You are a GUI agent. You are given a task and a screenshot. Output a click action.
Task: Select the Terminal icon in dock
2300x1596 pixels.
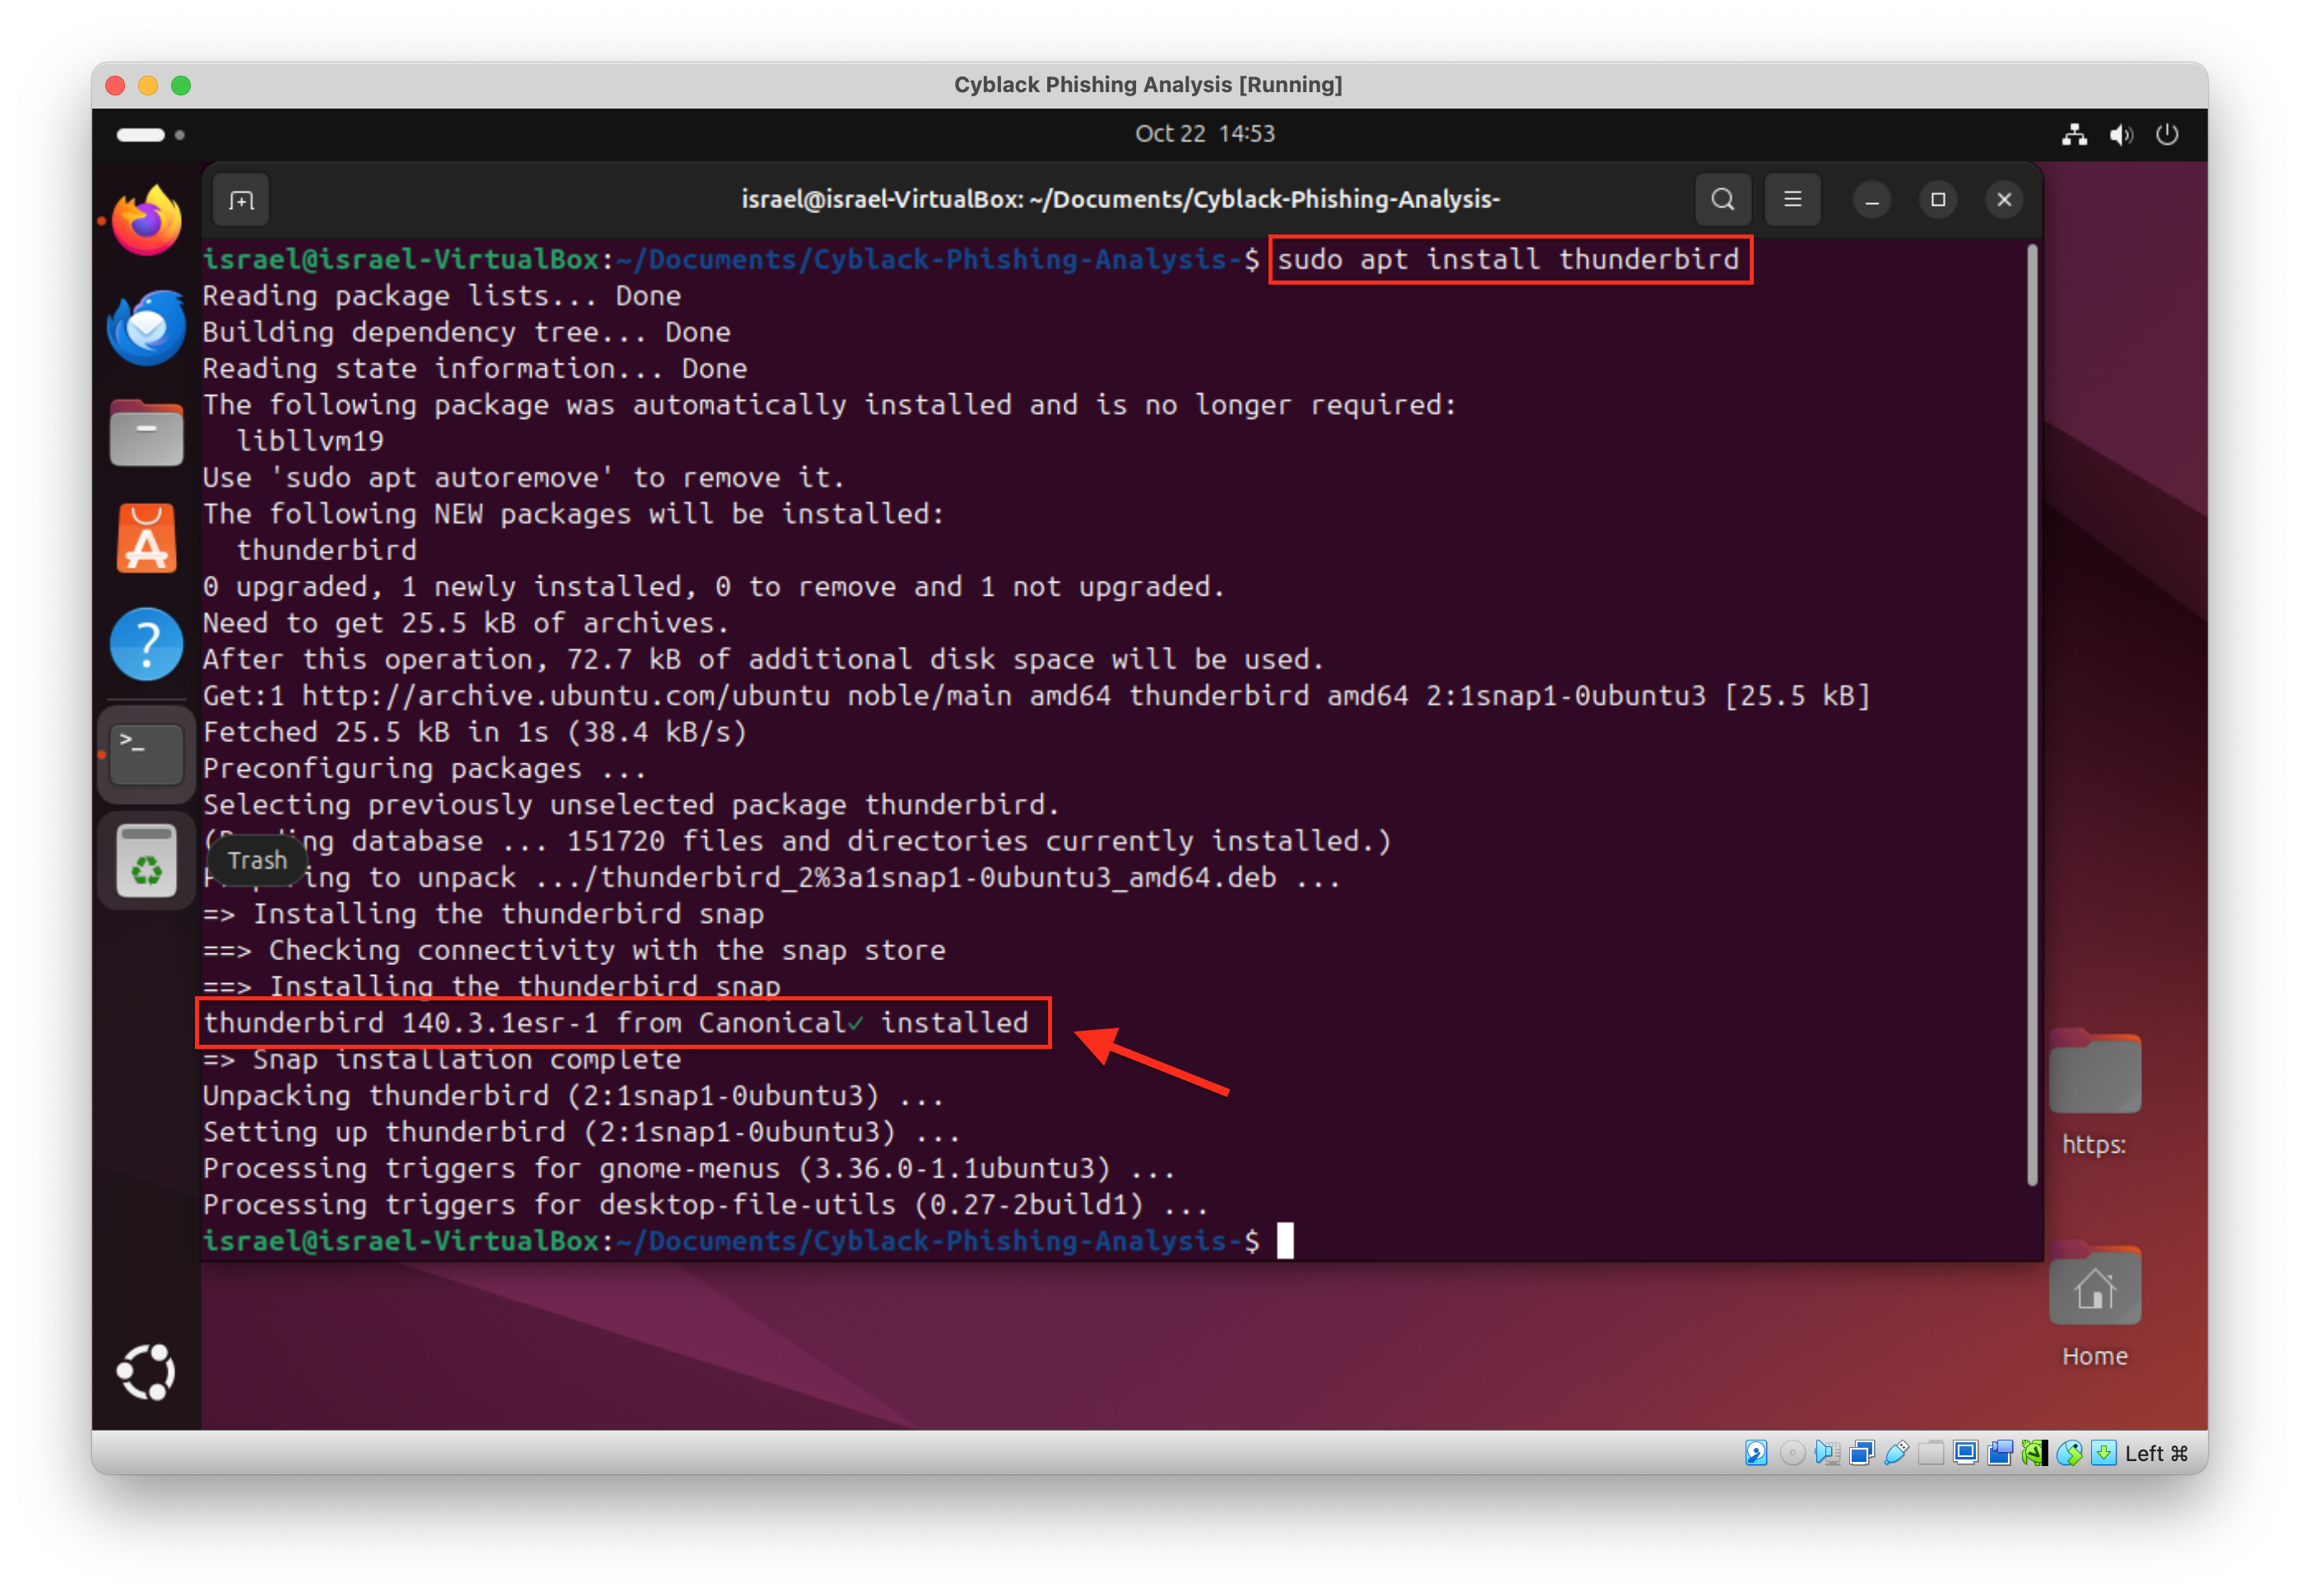(x=146, y=754)
